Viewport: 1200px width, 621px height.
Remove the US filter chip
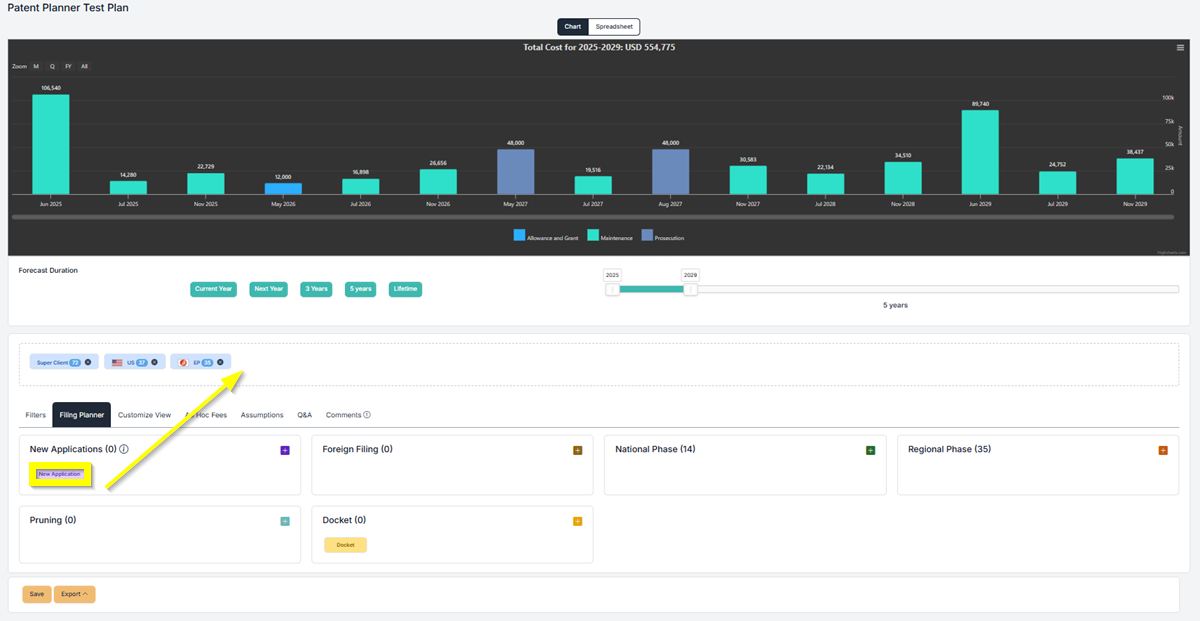point(154,362)
